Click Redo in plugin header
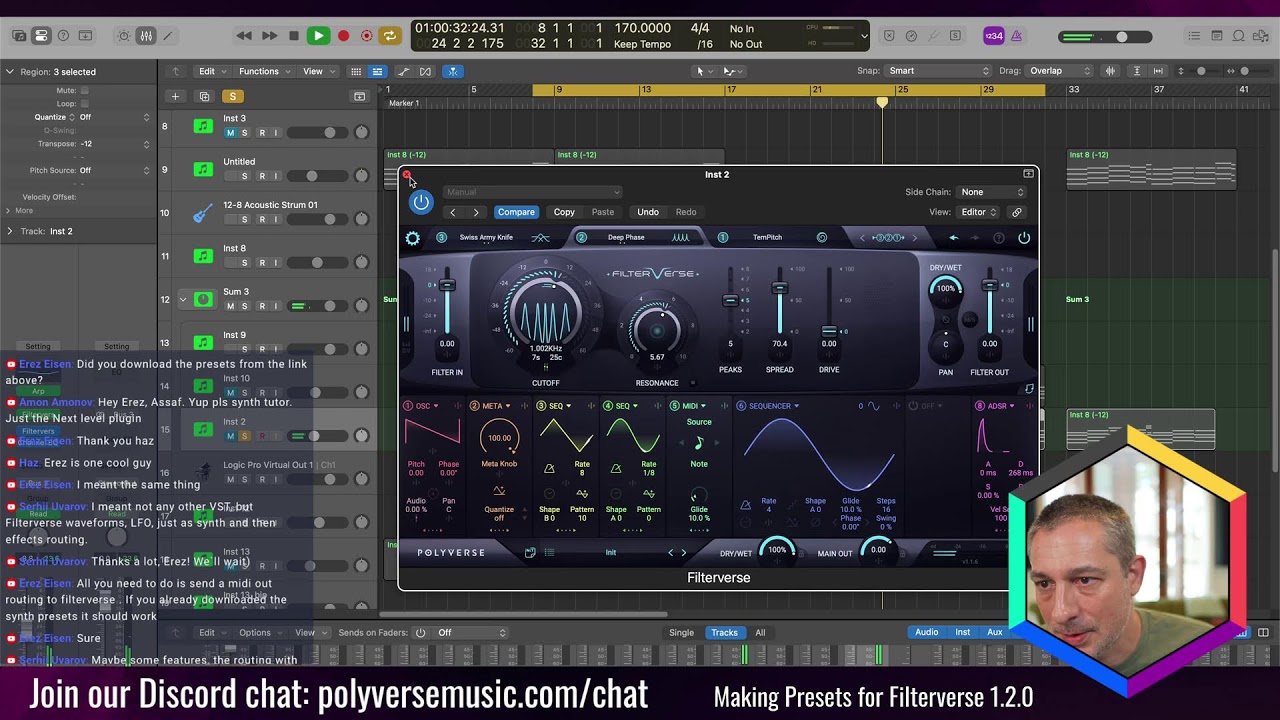This screenshot has width=1280, height=720. click(x=686, y=212)
